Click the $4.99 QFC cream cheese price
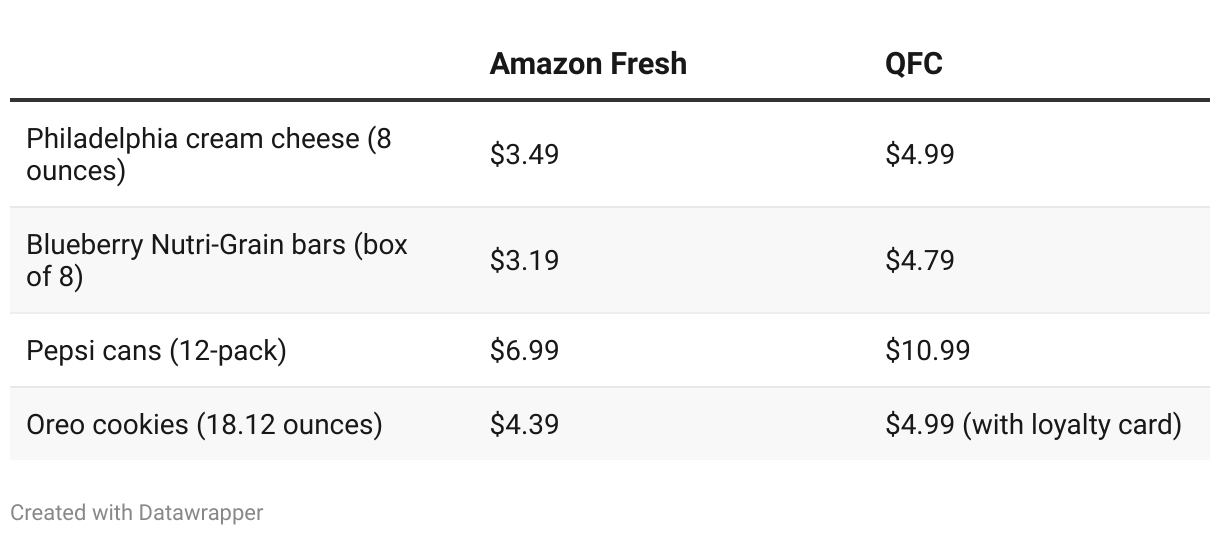The image size is (1220, 536). [919, 154]
